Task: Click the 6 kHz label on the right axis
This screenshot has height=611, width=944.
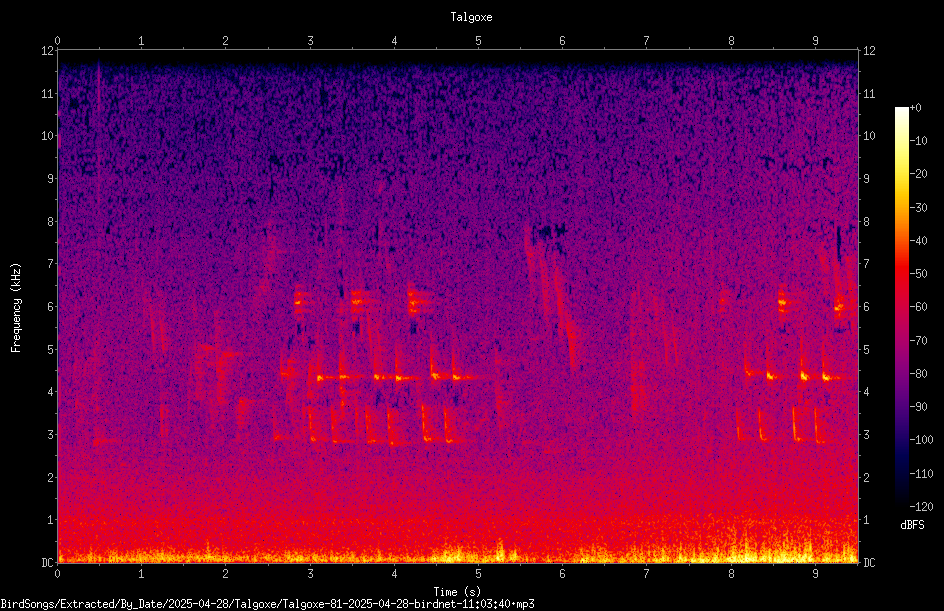Action: click(x=866, y=306)
